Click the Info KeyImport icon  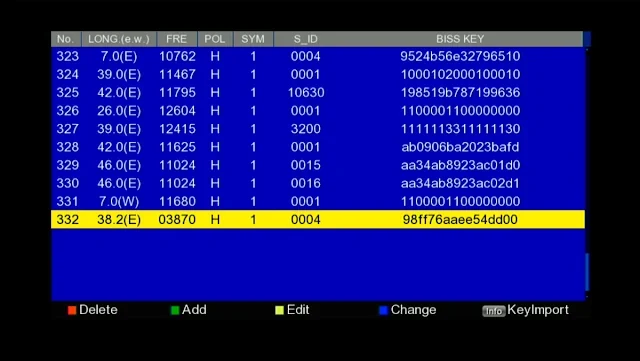click(x=493, y=311)
